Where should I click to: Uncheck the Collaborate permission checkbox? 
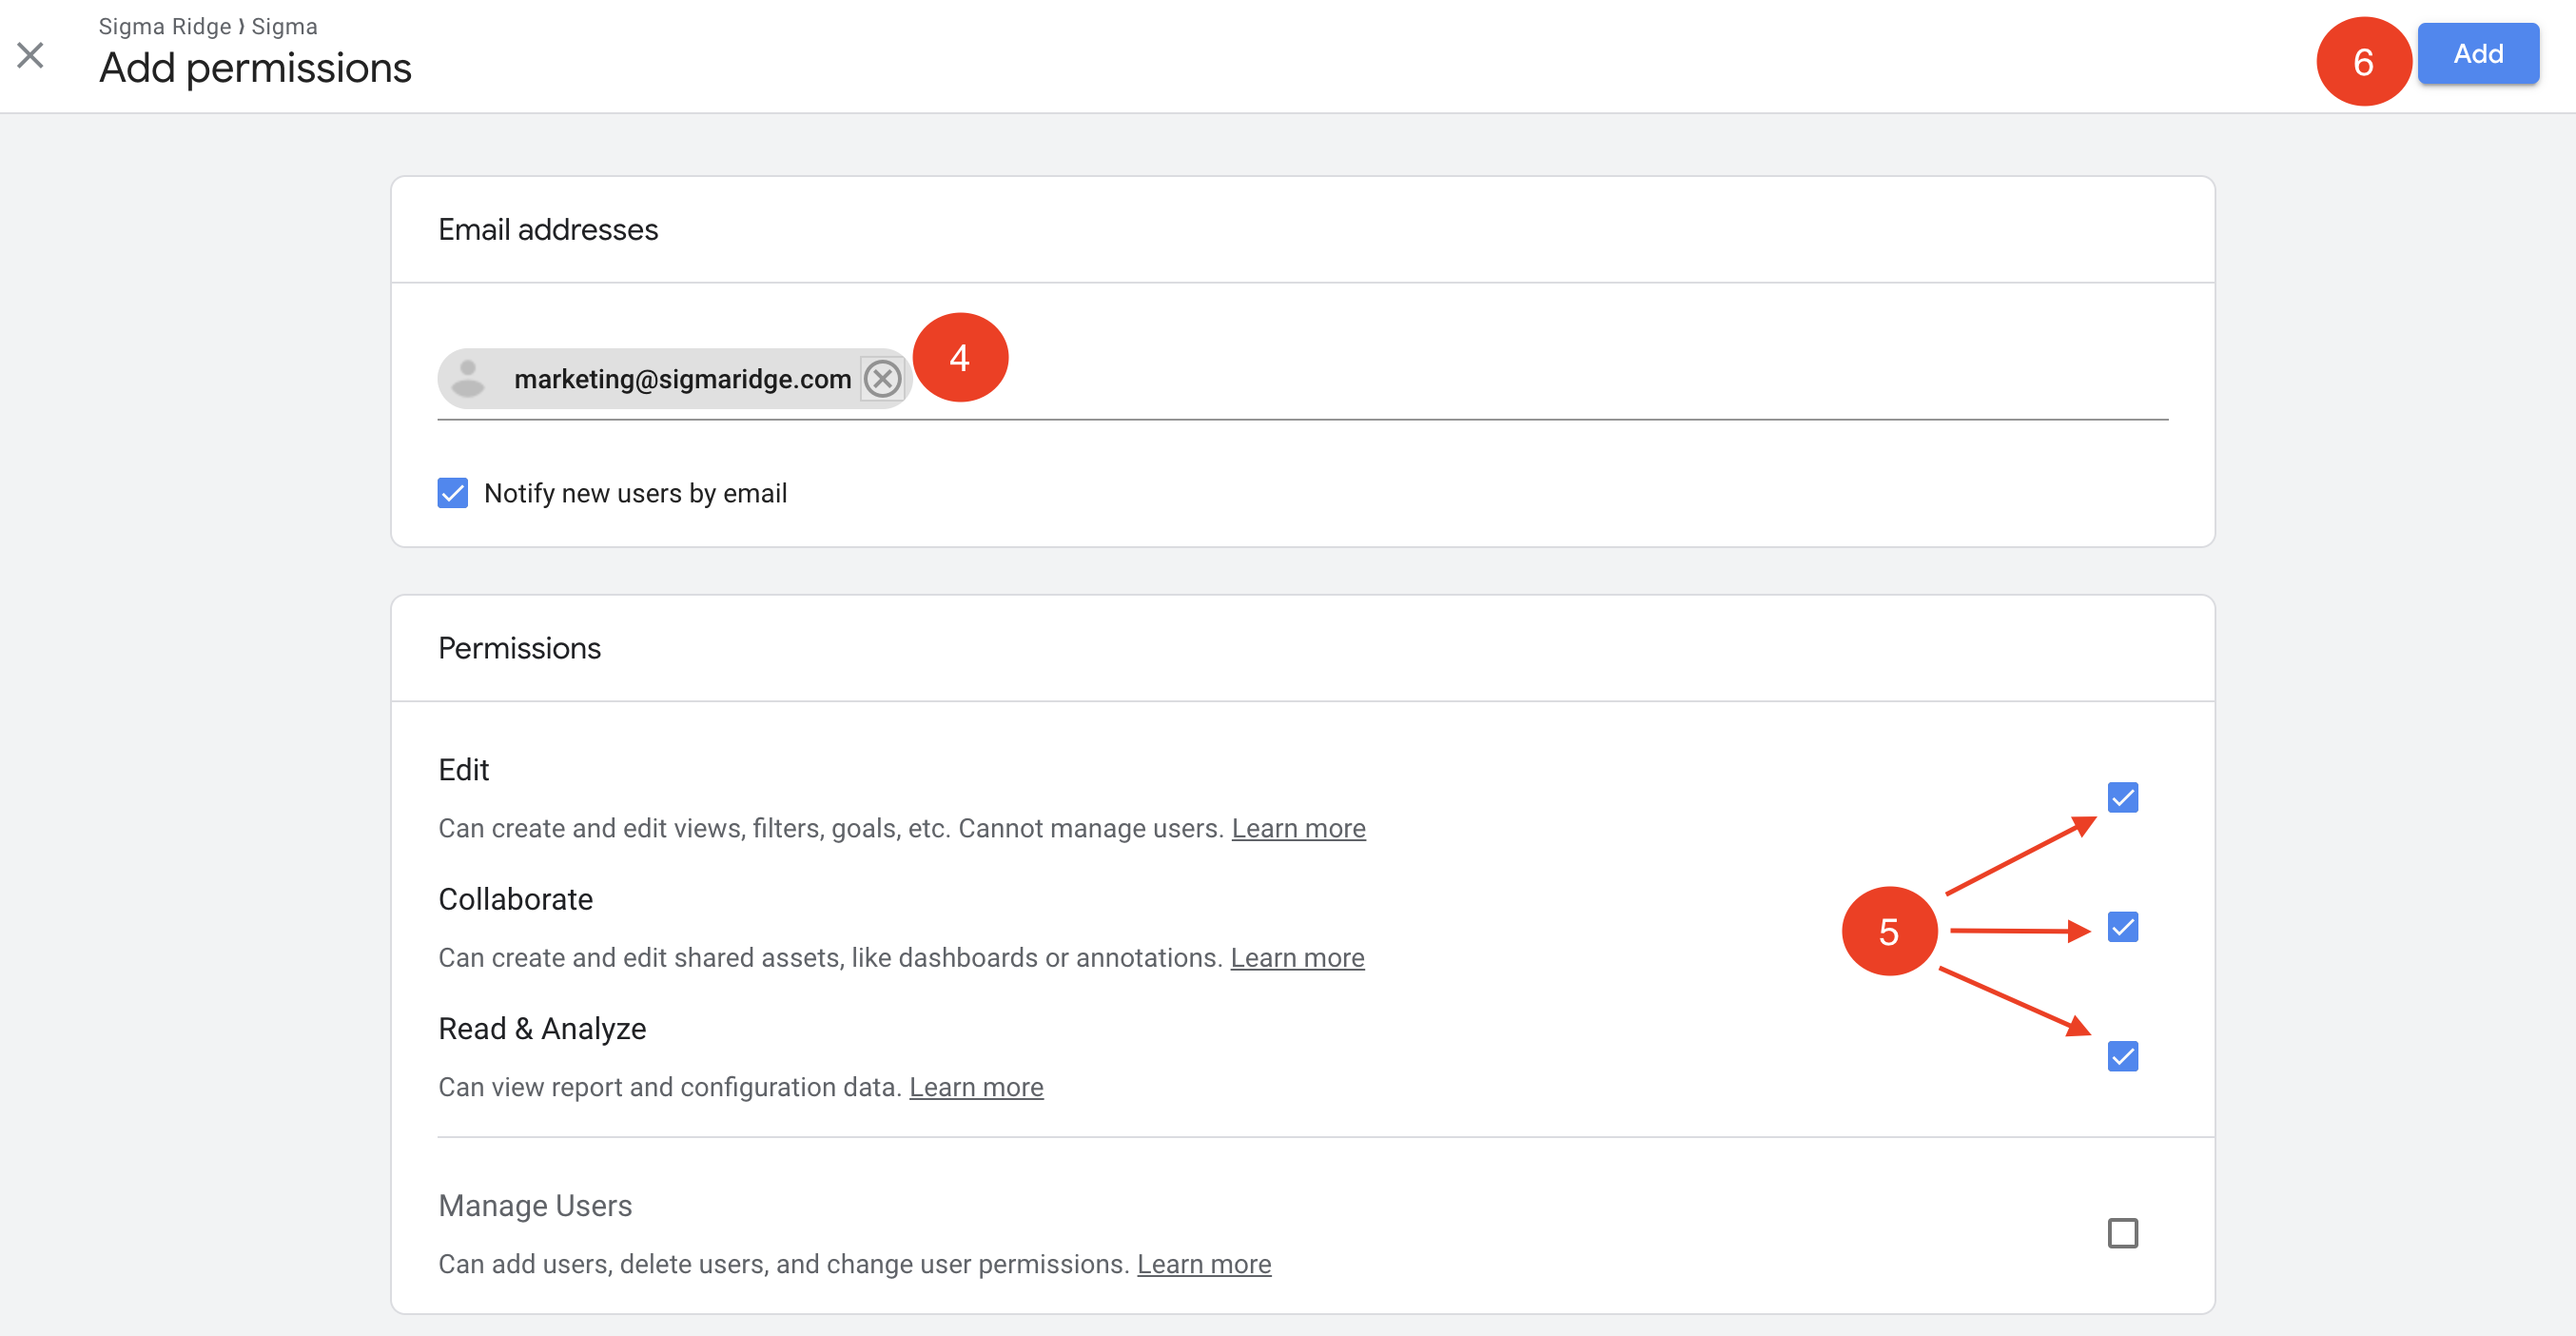[x=2122, y=927]
